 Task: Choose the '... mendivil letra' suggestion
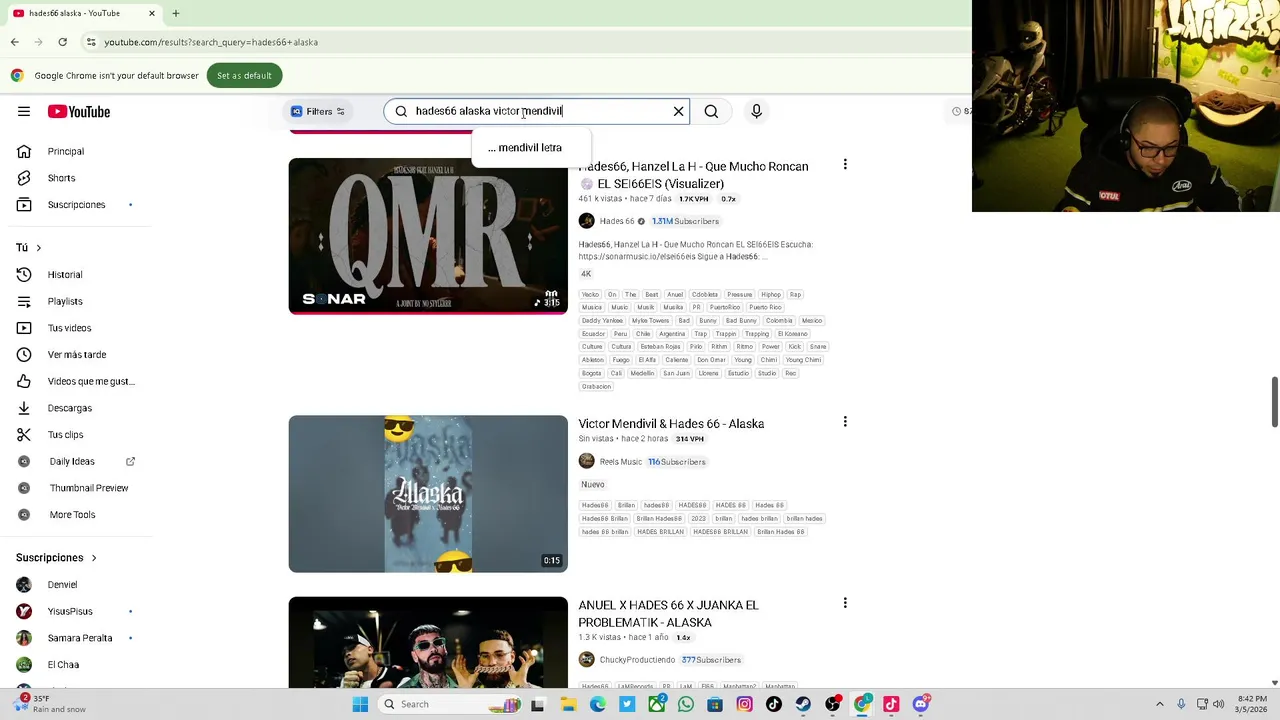pos(525,147)
